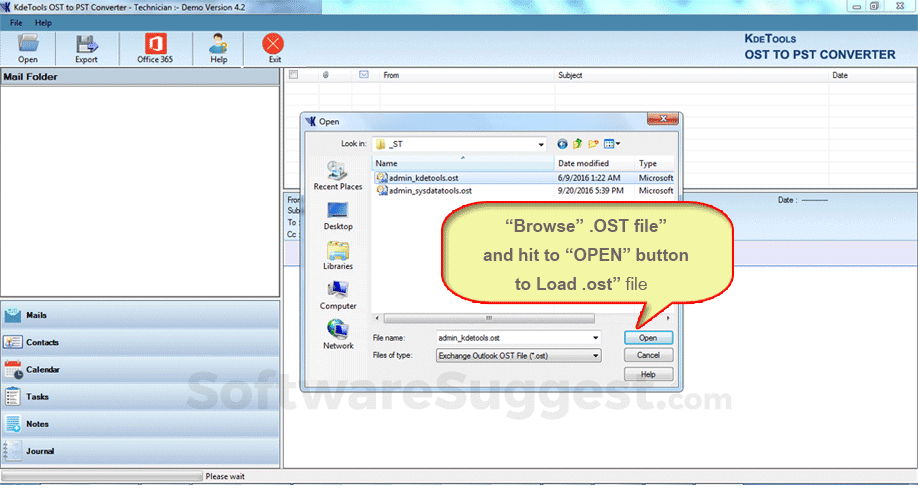Viewport: 918px width, 489px height.
Task: Click the Cancel button in dialog
Action: [x=648, y=355]
